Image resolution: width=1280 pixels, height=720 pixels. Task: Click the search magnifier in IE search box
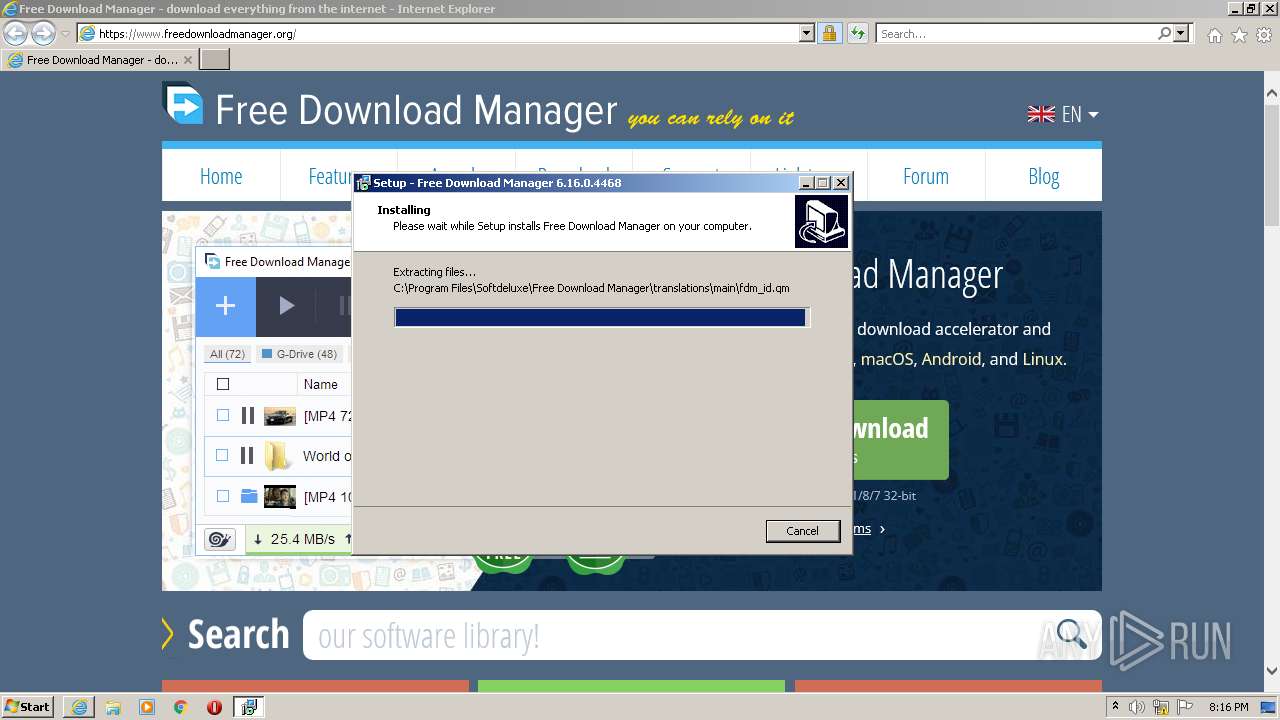tap(1165, 33)
